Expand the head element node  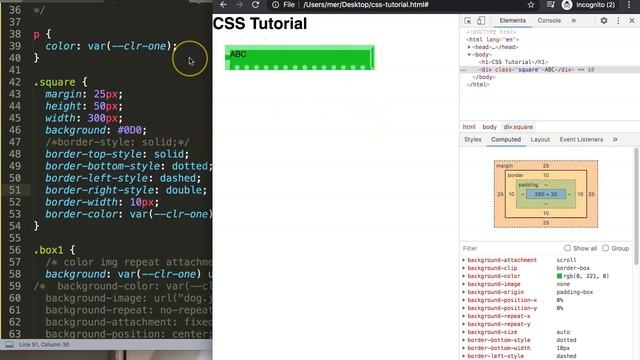(x=469, y=47)
